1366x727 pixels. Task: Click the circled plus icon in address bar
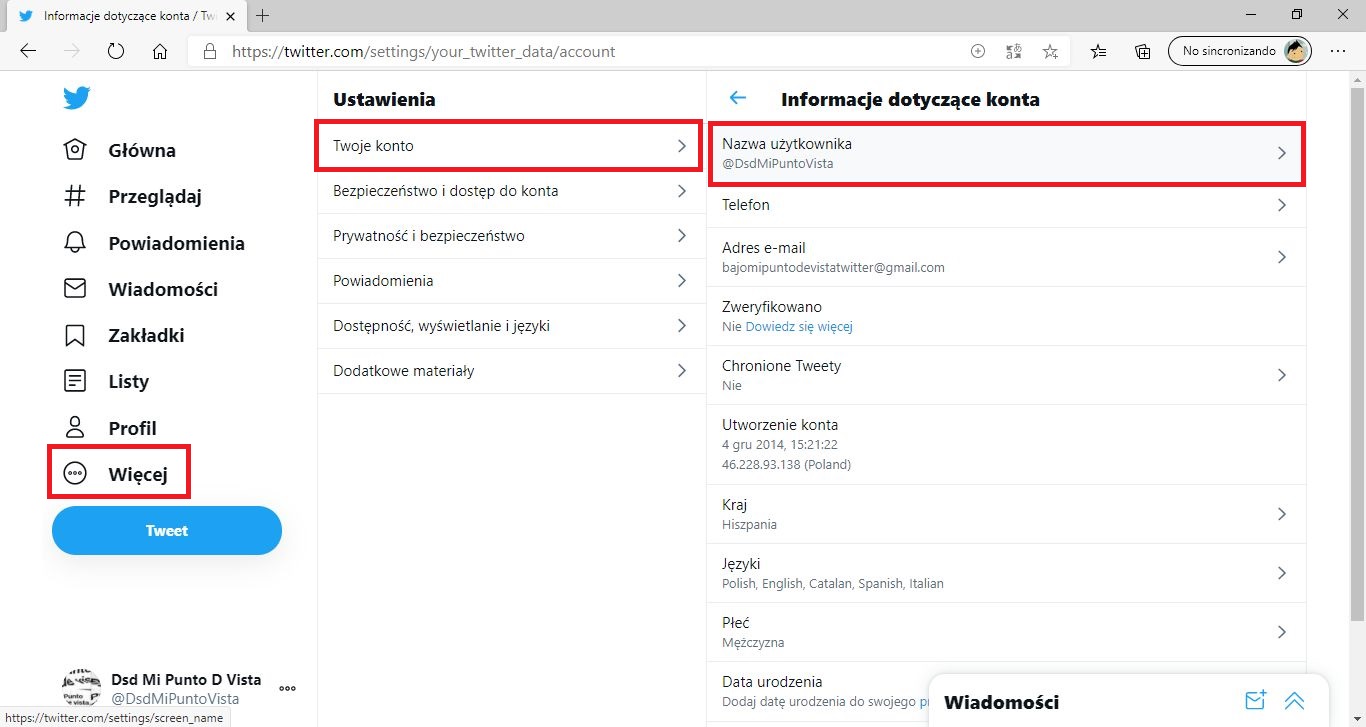tap(978, 51)
